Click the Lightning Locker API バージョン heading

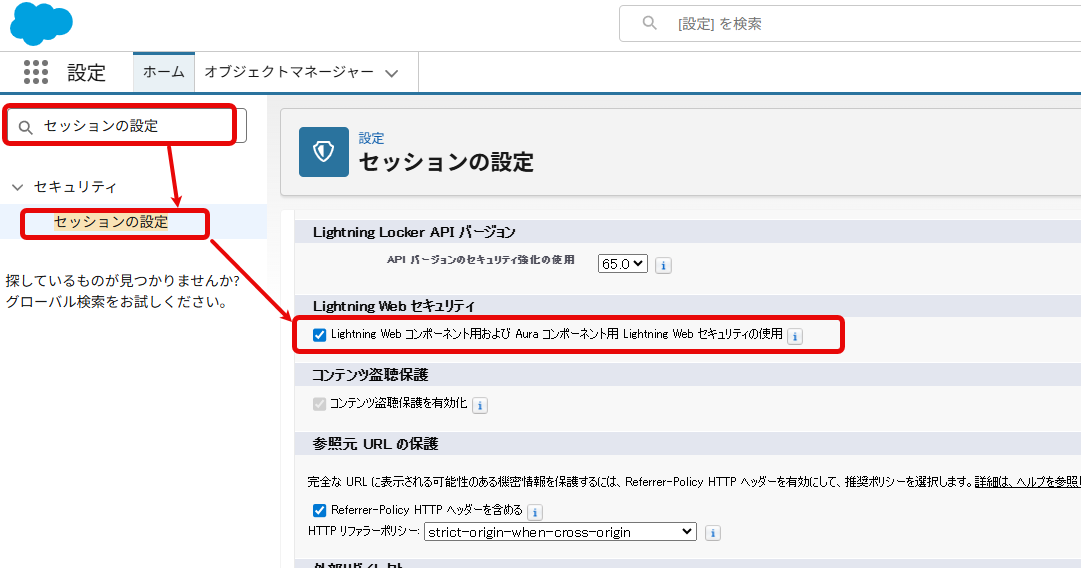click(414, 232)
